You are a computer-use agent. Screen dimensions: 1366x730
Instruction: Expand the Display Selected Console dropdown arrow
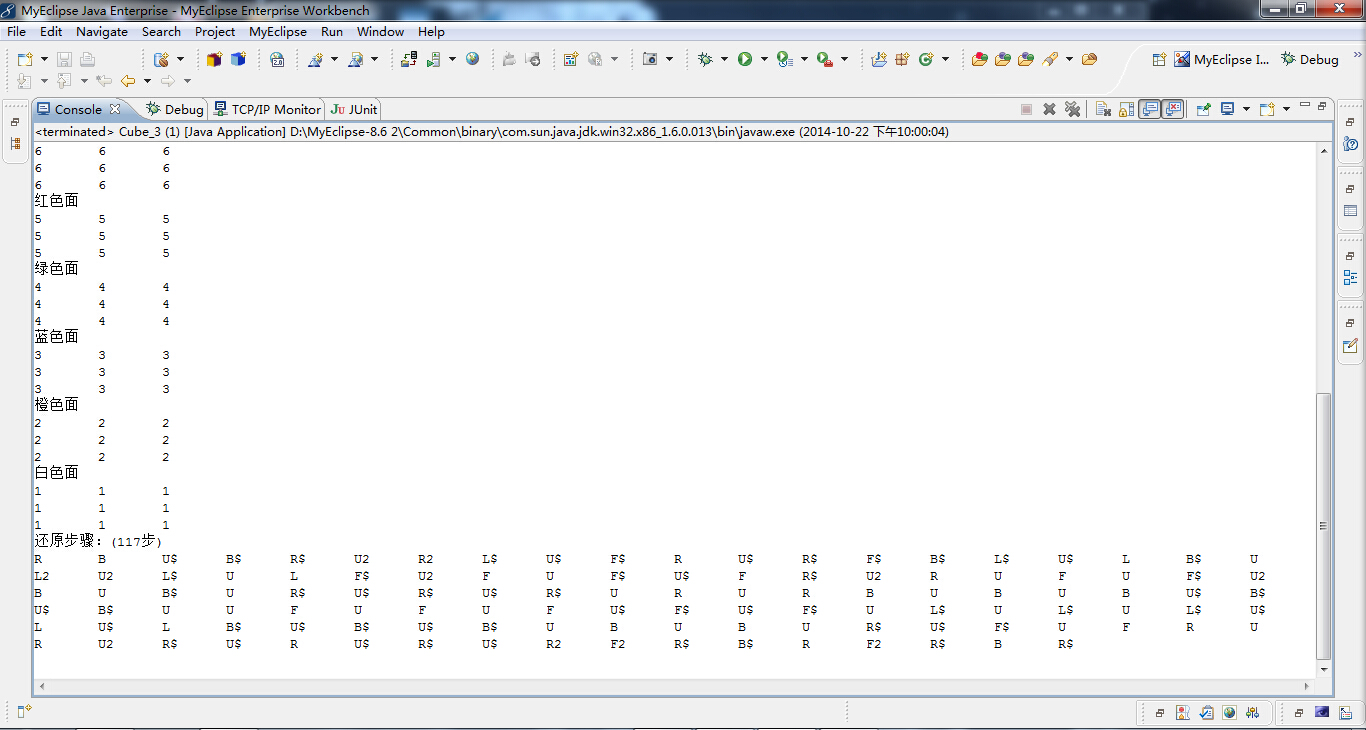[x=1246, y=109]
